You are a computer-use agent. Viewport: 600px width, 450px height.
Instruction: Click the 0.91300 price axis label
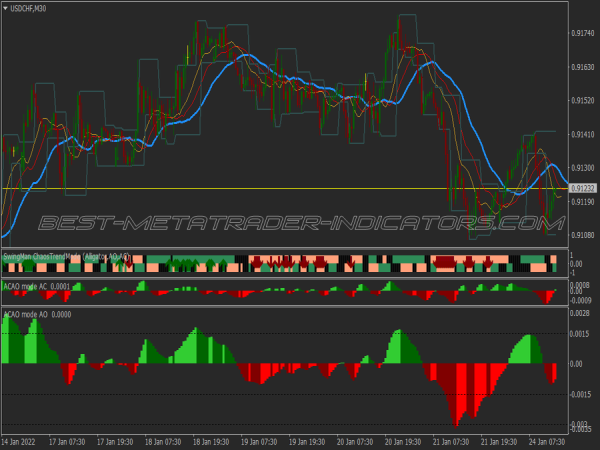(583, 168)
